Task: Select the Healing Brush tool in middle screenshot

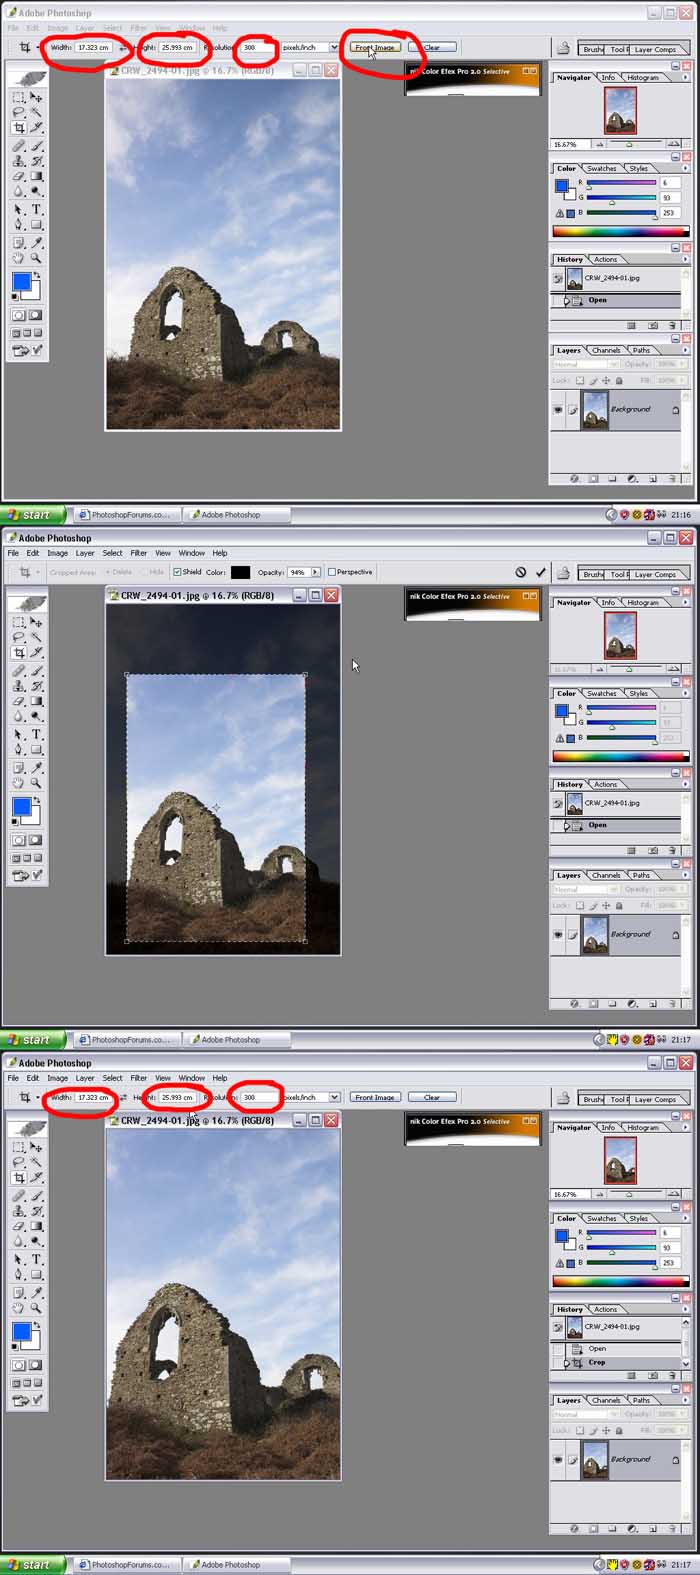Action: [x=19, y=670]
